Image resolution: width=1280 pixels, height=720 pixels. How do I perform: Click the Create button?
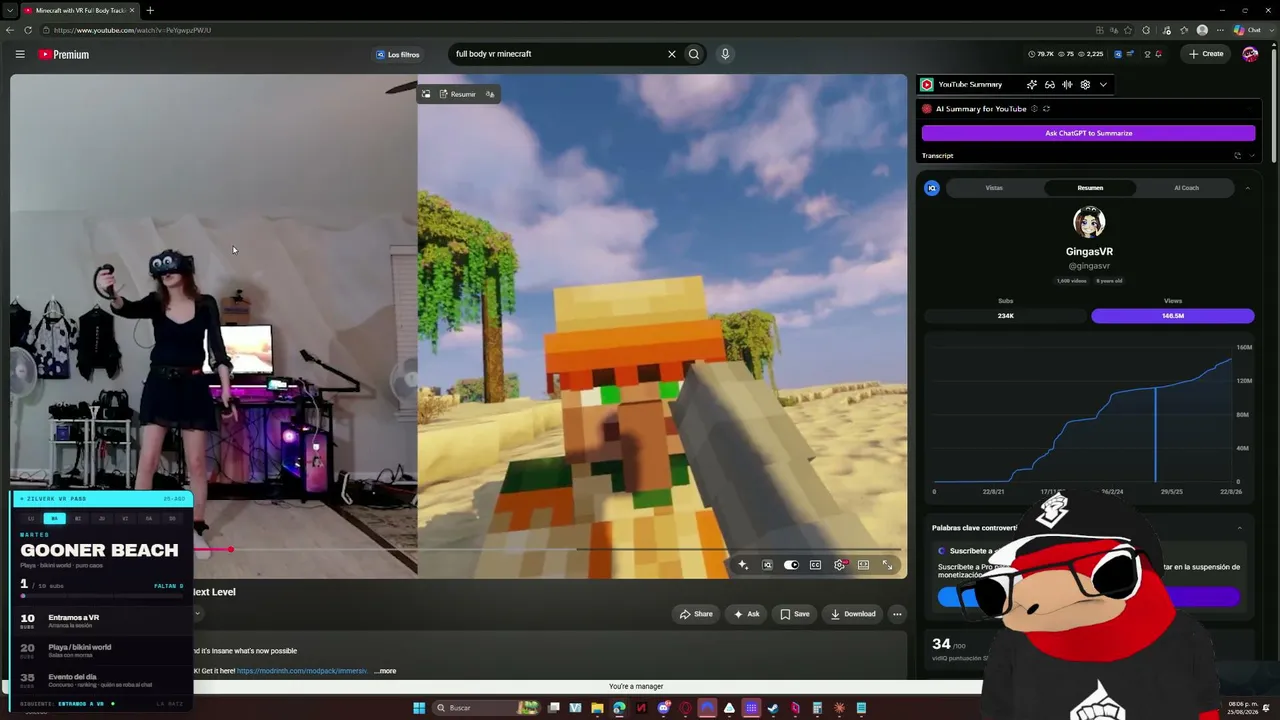[x=1206, y=54]
